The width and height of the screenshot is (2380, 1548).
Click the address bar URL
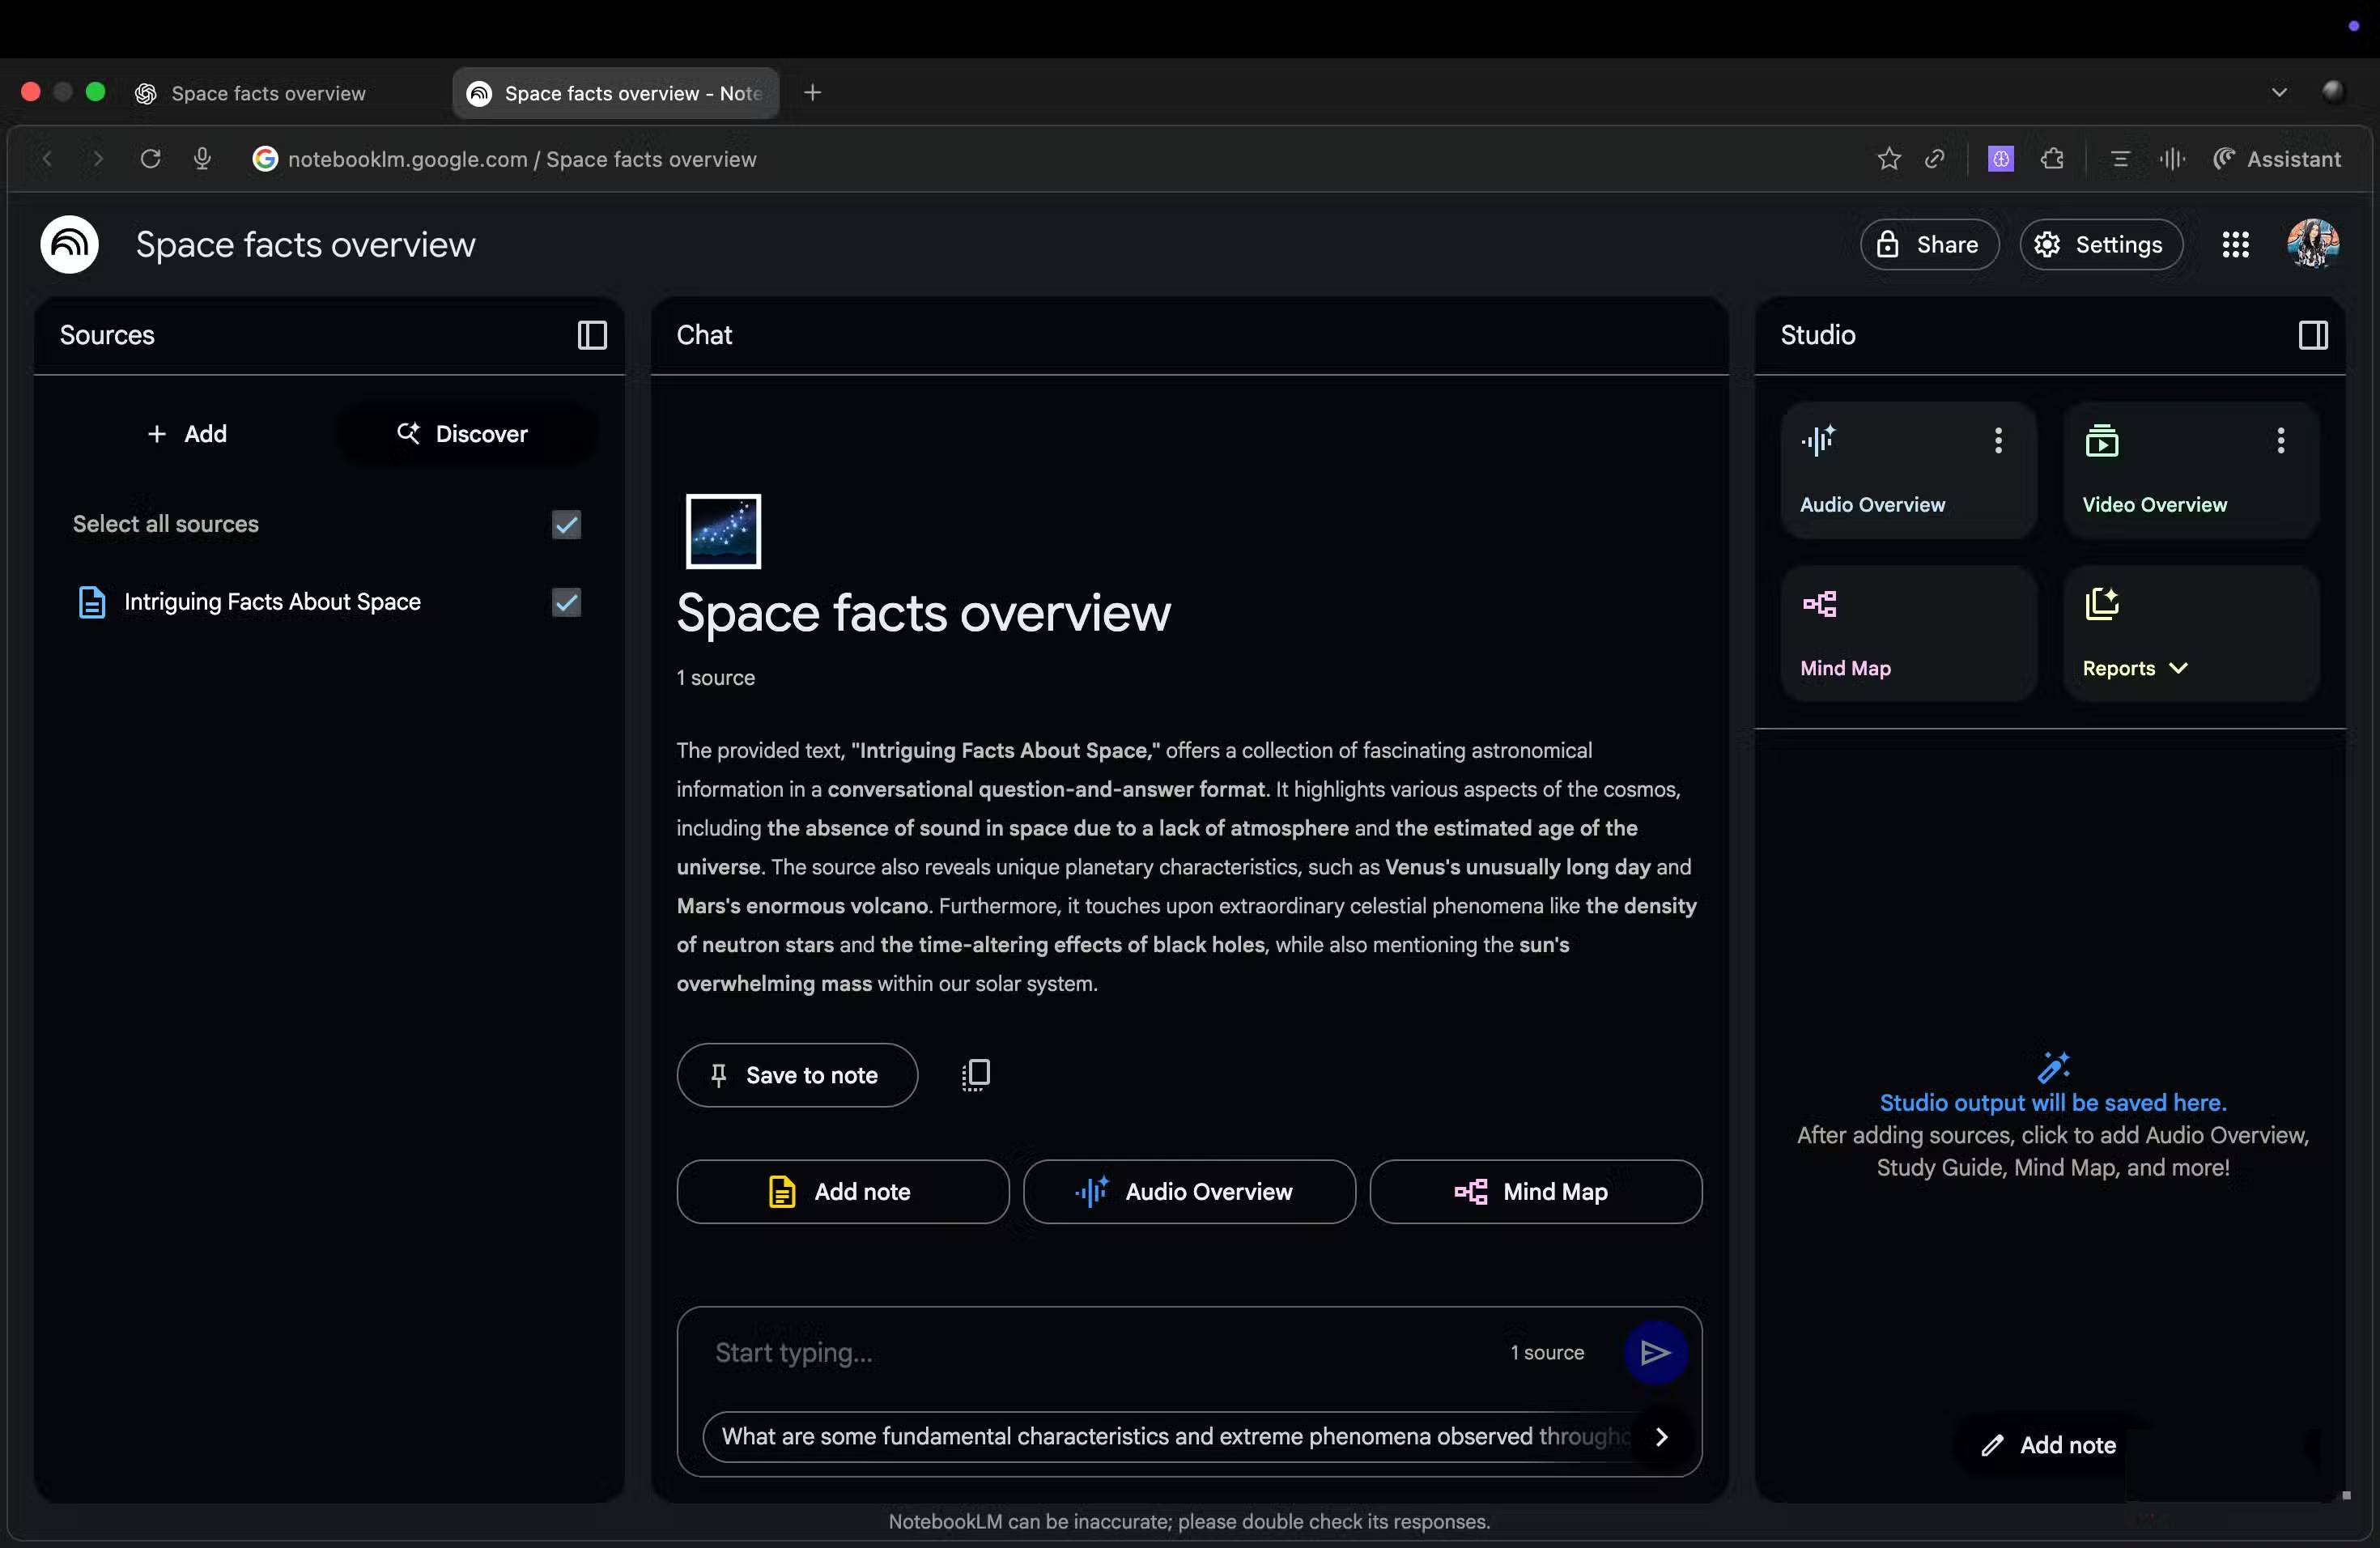tap(522, 159)
